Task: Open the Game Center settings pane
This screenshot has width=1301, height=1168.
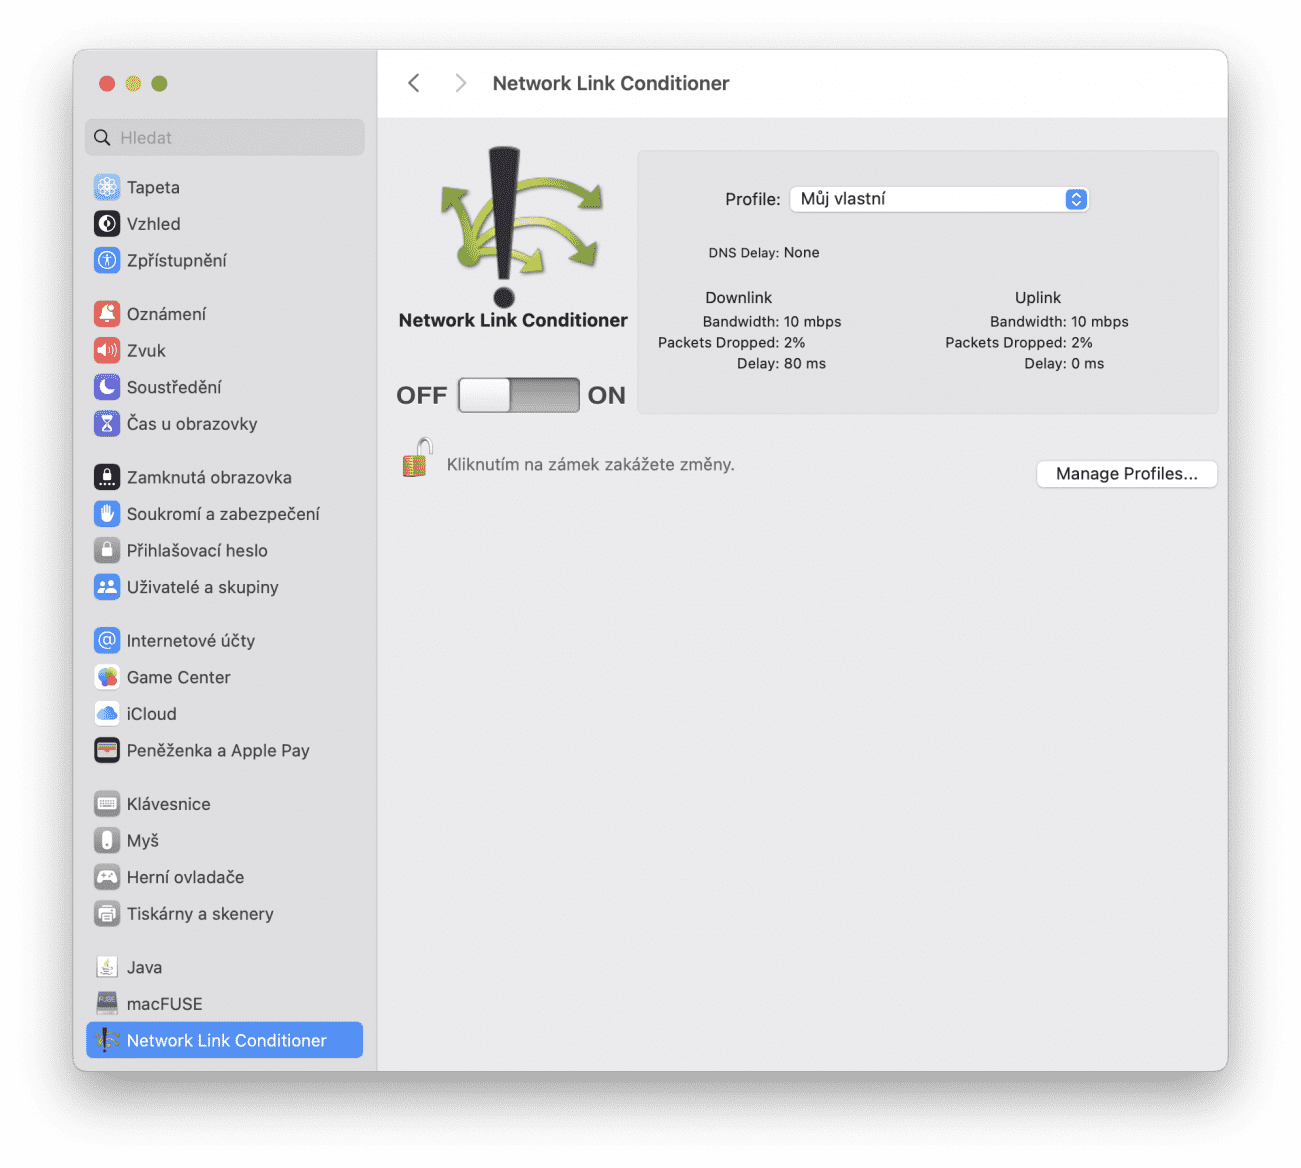Action: pos(225,677)
